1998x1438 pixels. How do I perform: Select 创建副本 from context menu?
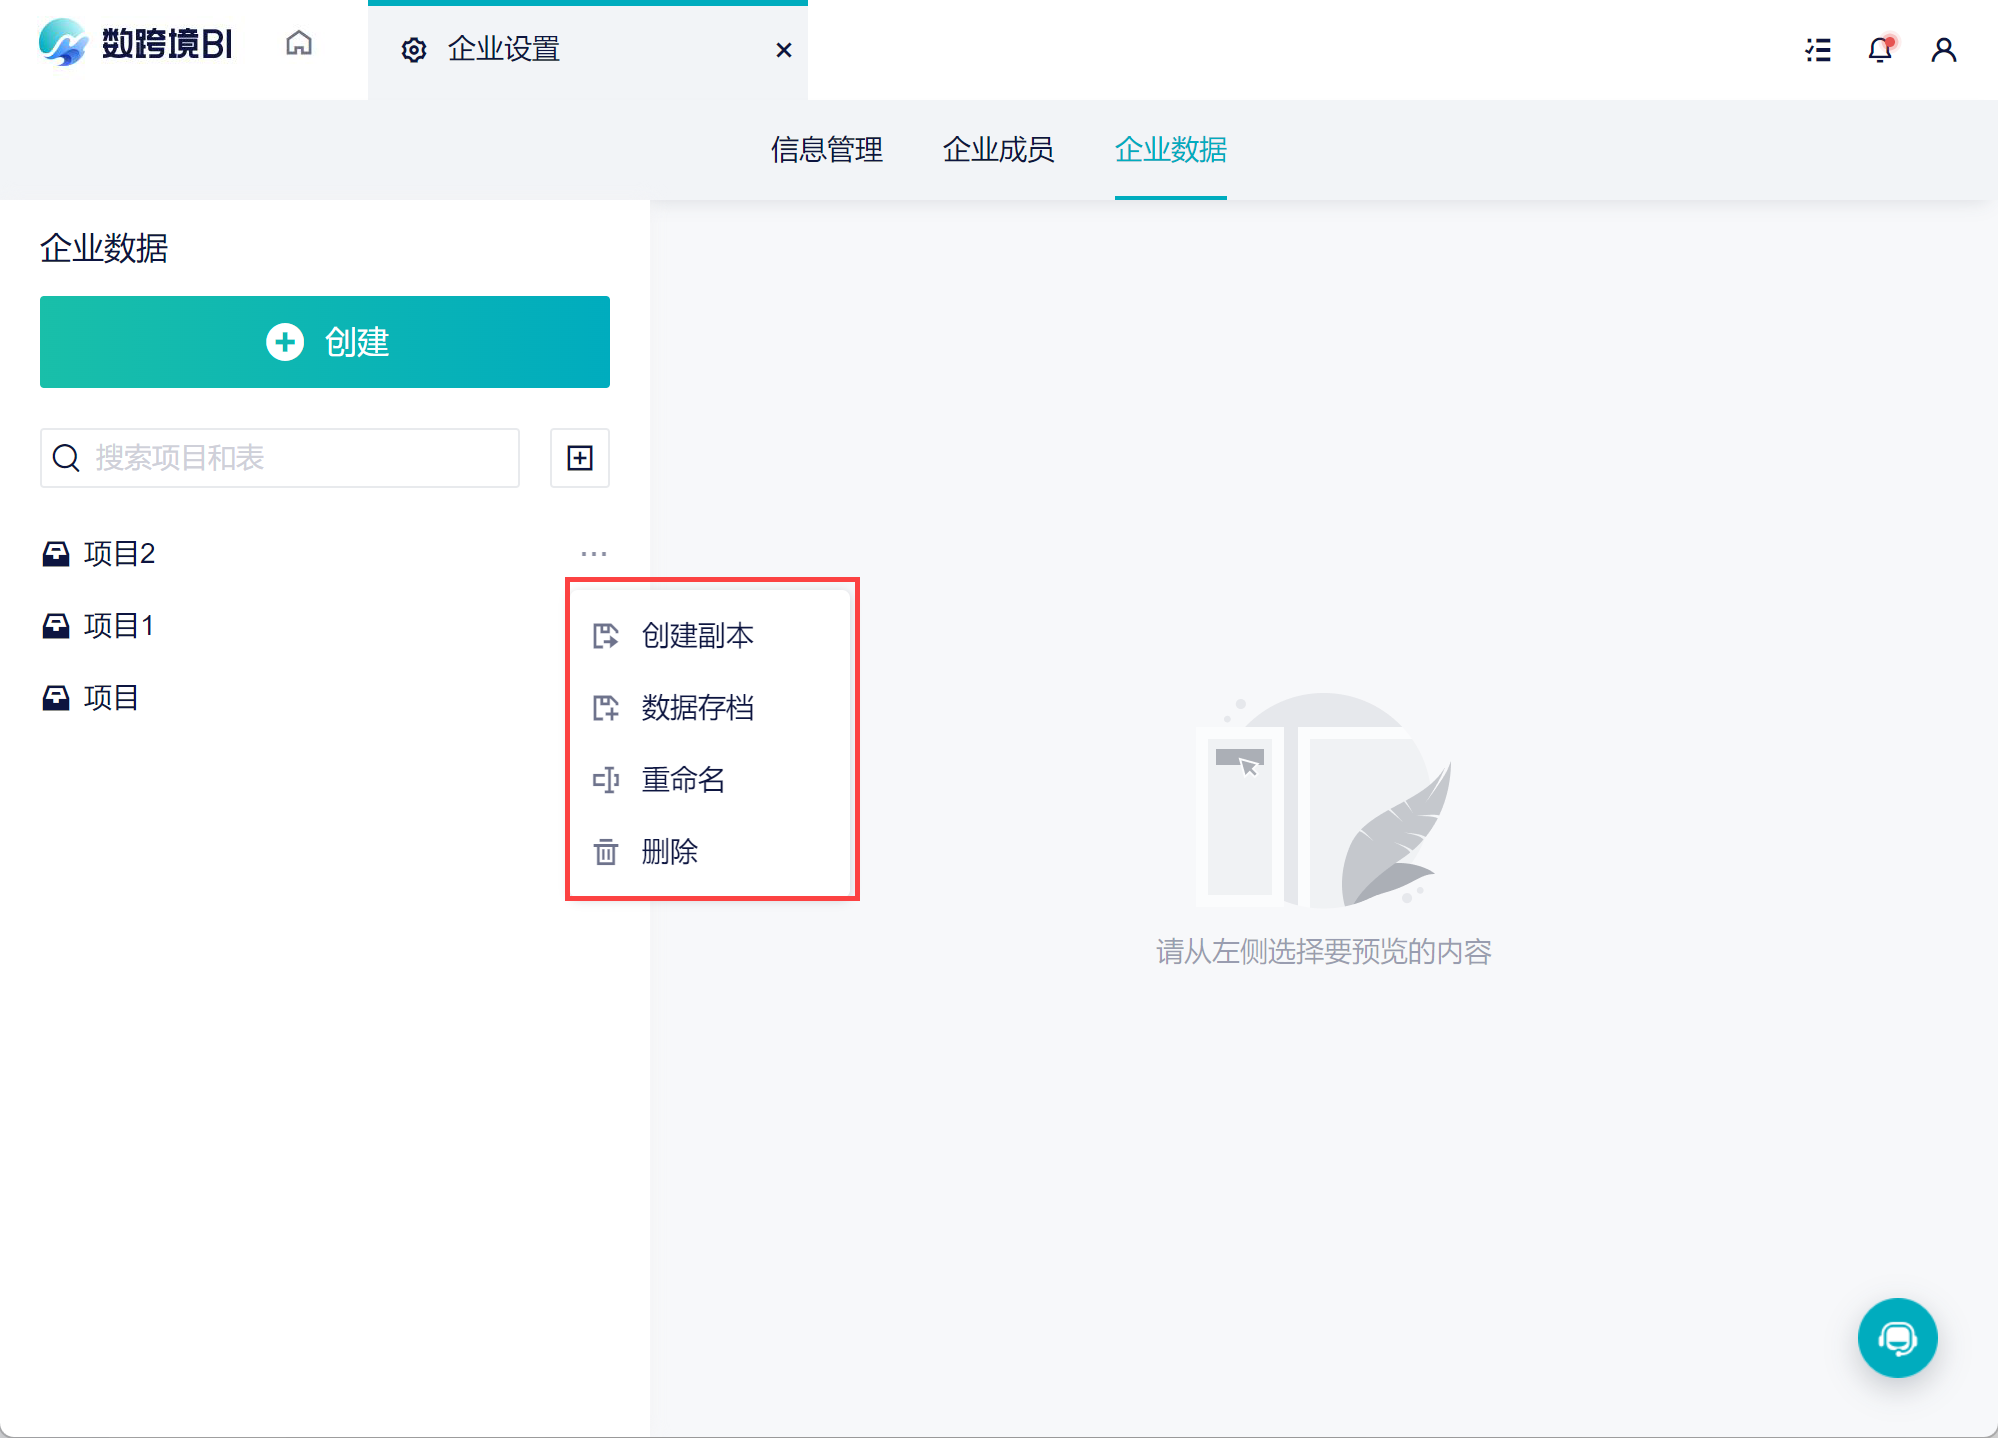click(x=697, y=636)
